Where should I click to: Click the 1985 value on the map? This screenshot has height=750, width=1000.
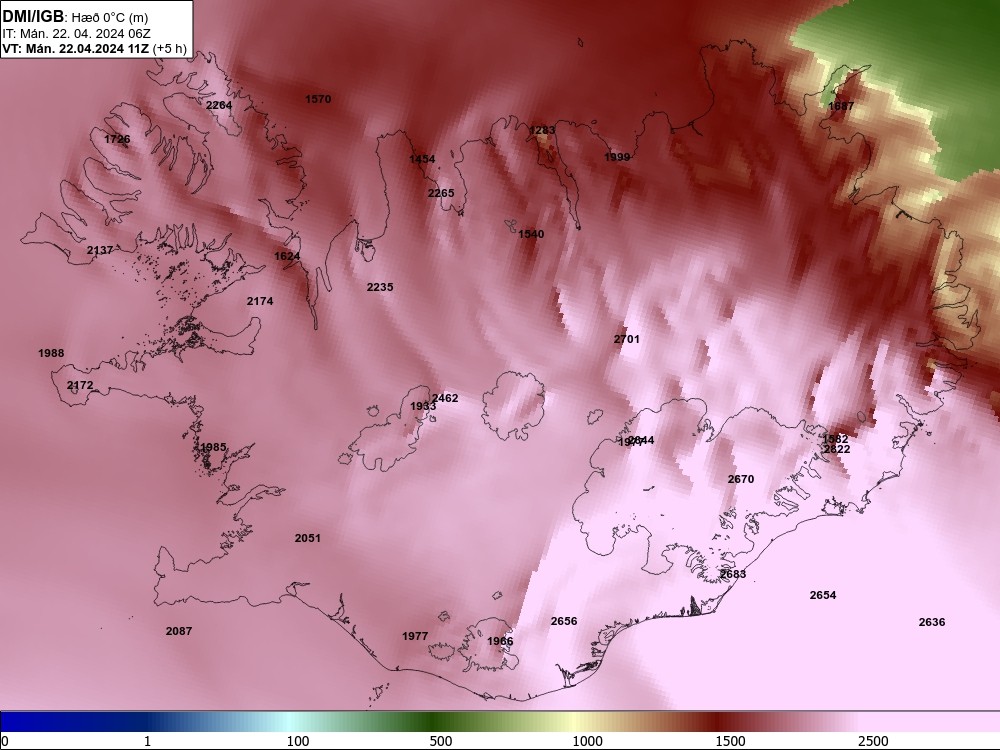(213, 447)
